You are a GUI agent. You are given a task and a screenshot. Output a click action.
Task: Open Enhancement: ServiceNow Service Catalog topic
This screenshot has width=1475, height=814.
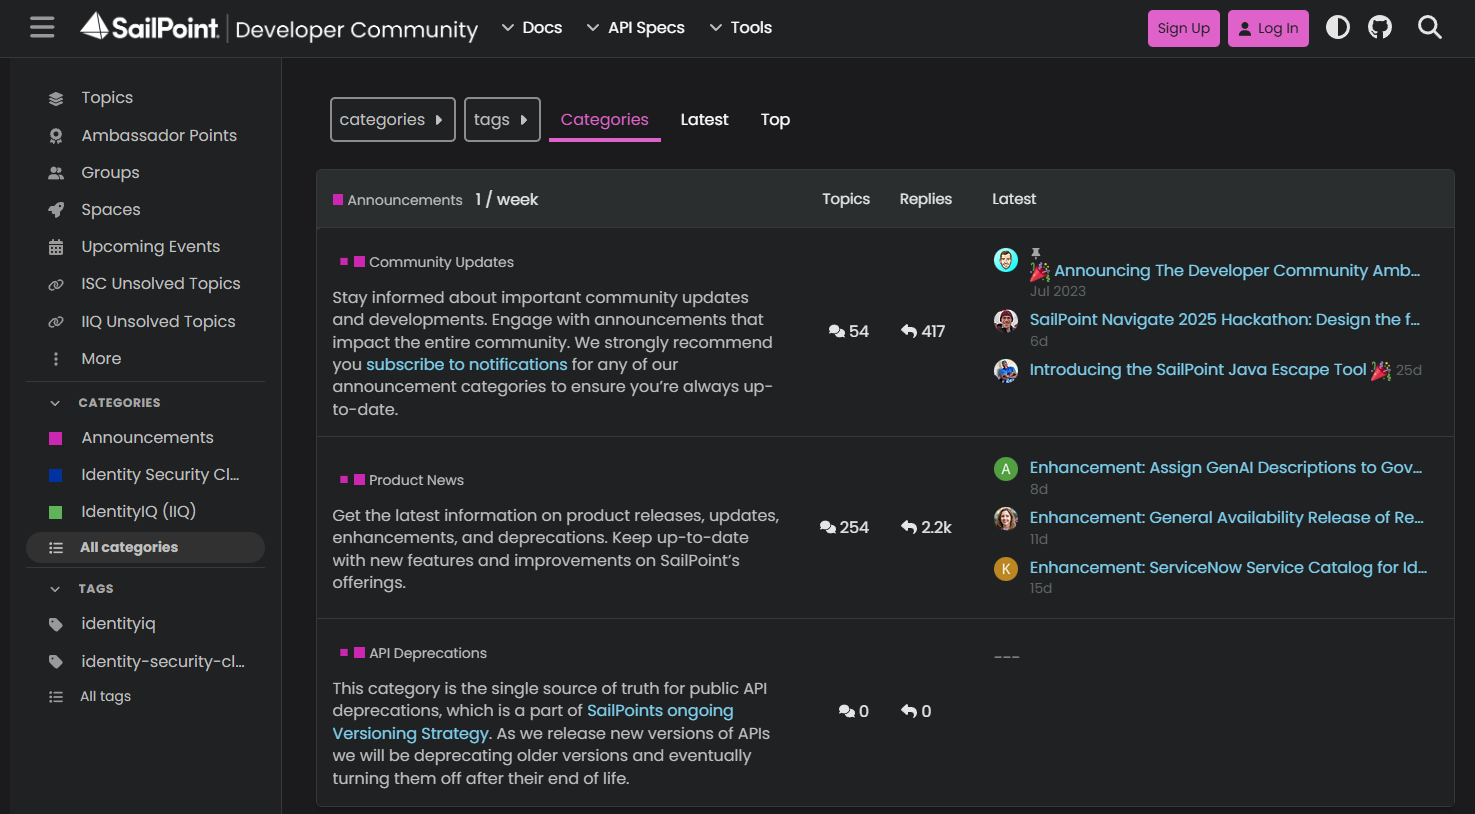(1228, 567)
